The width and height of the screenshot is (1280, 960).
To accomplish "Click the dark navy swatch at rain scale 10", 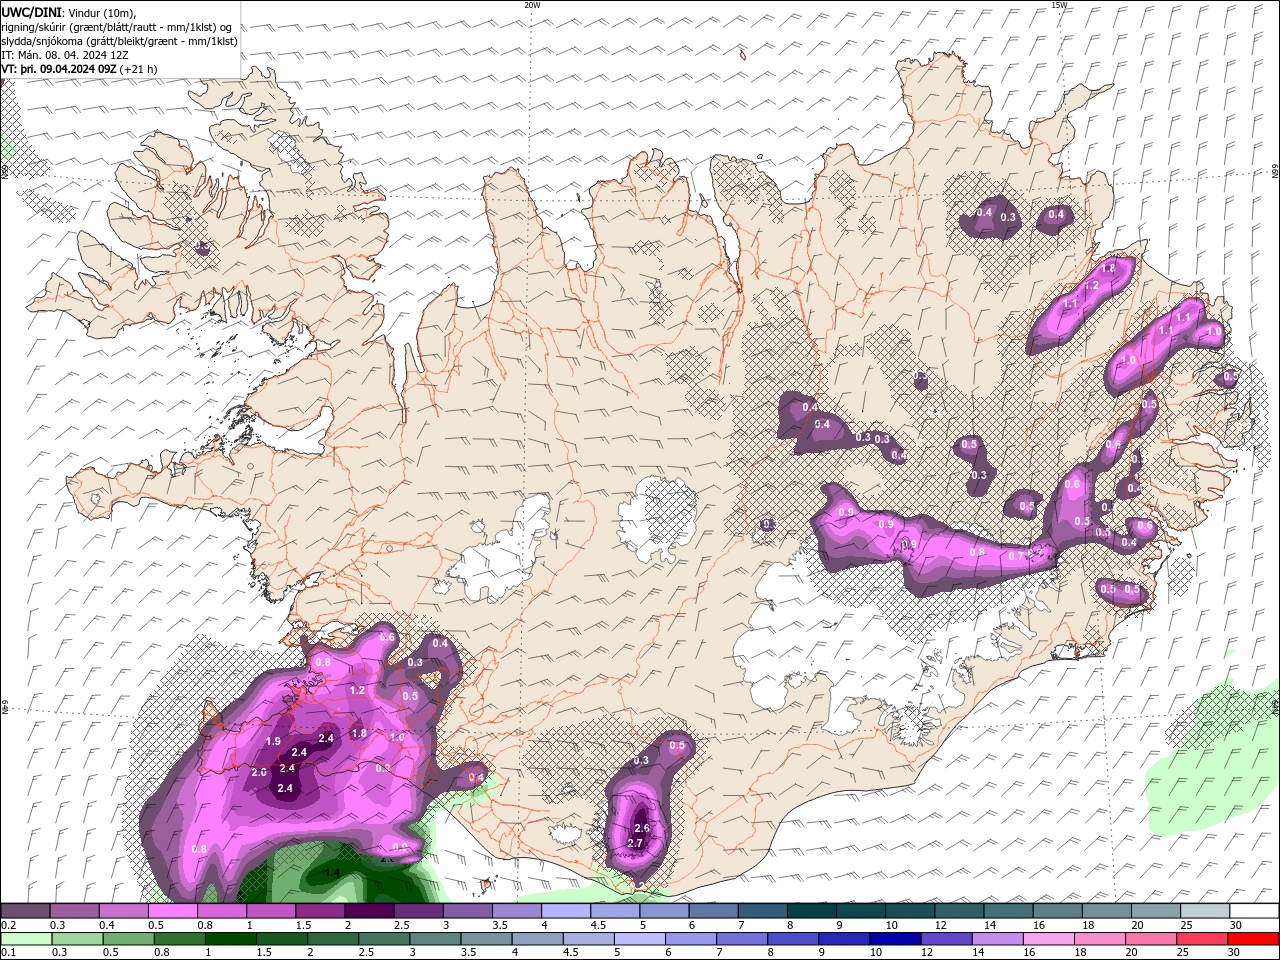I will [893, 939].
